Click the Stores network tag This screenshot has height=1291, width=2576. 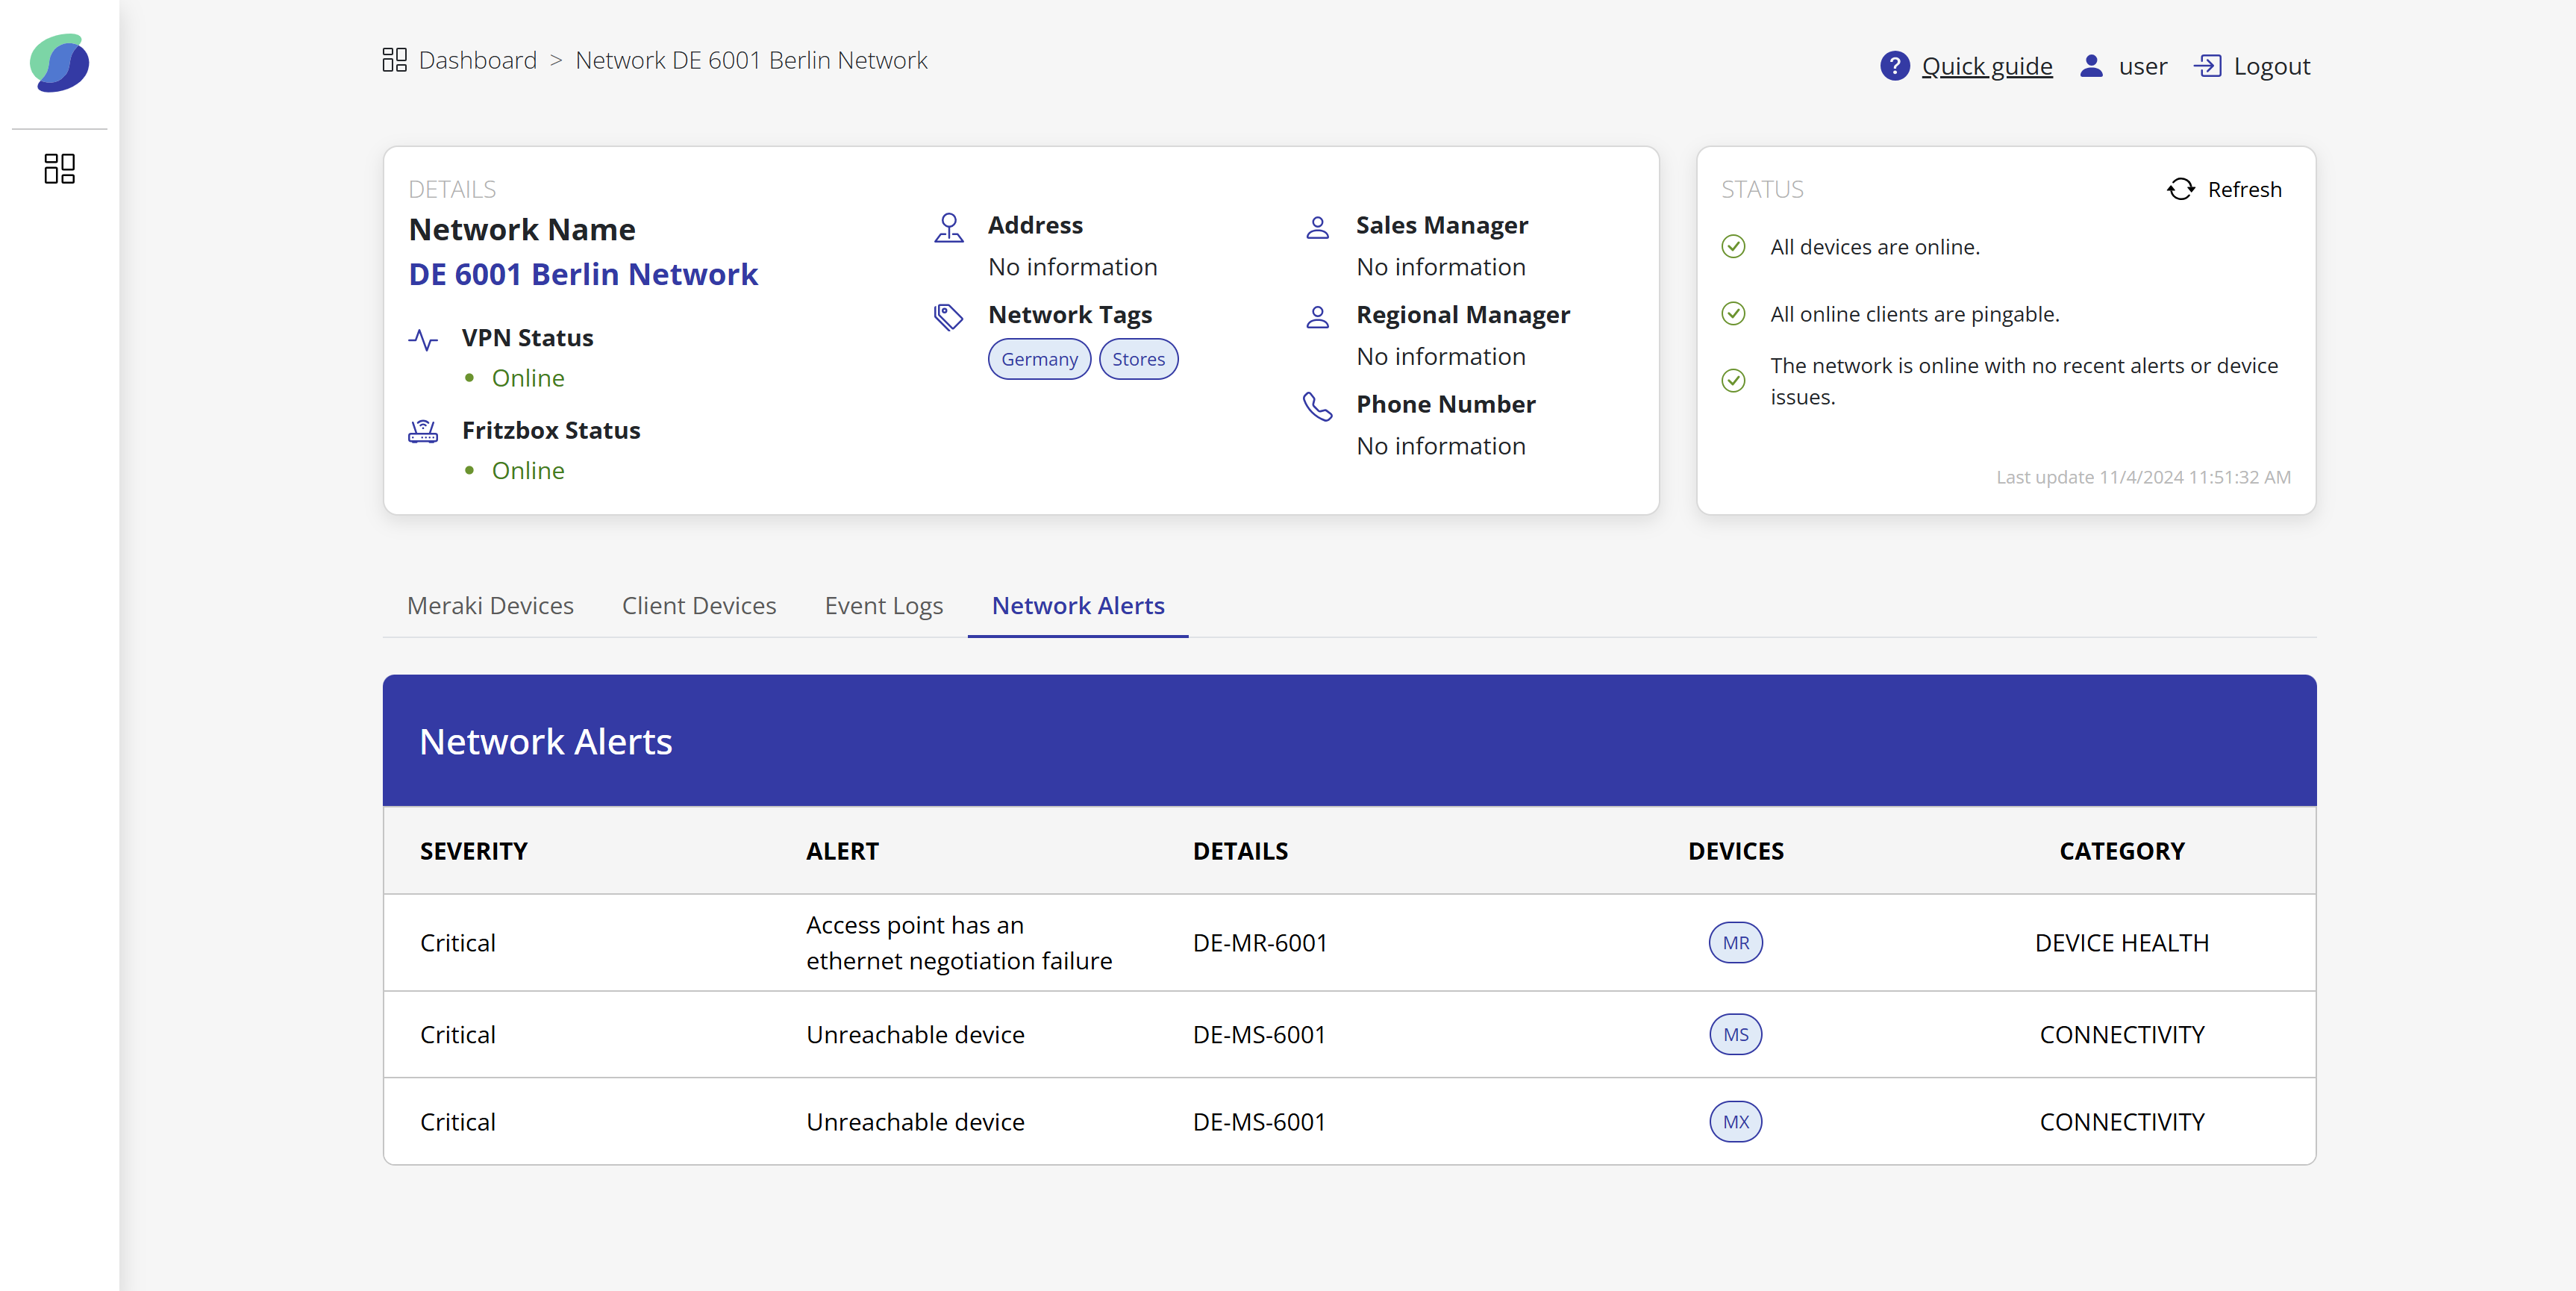click(1138, 359)
